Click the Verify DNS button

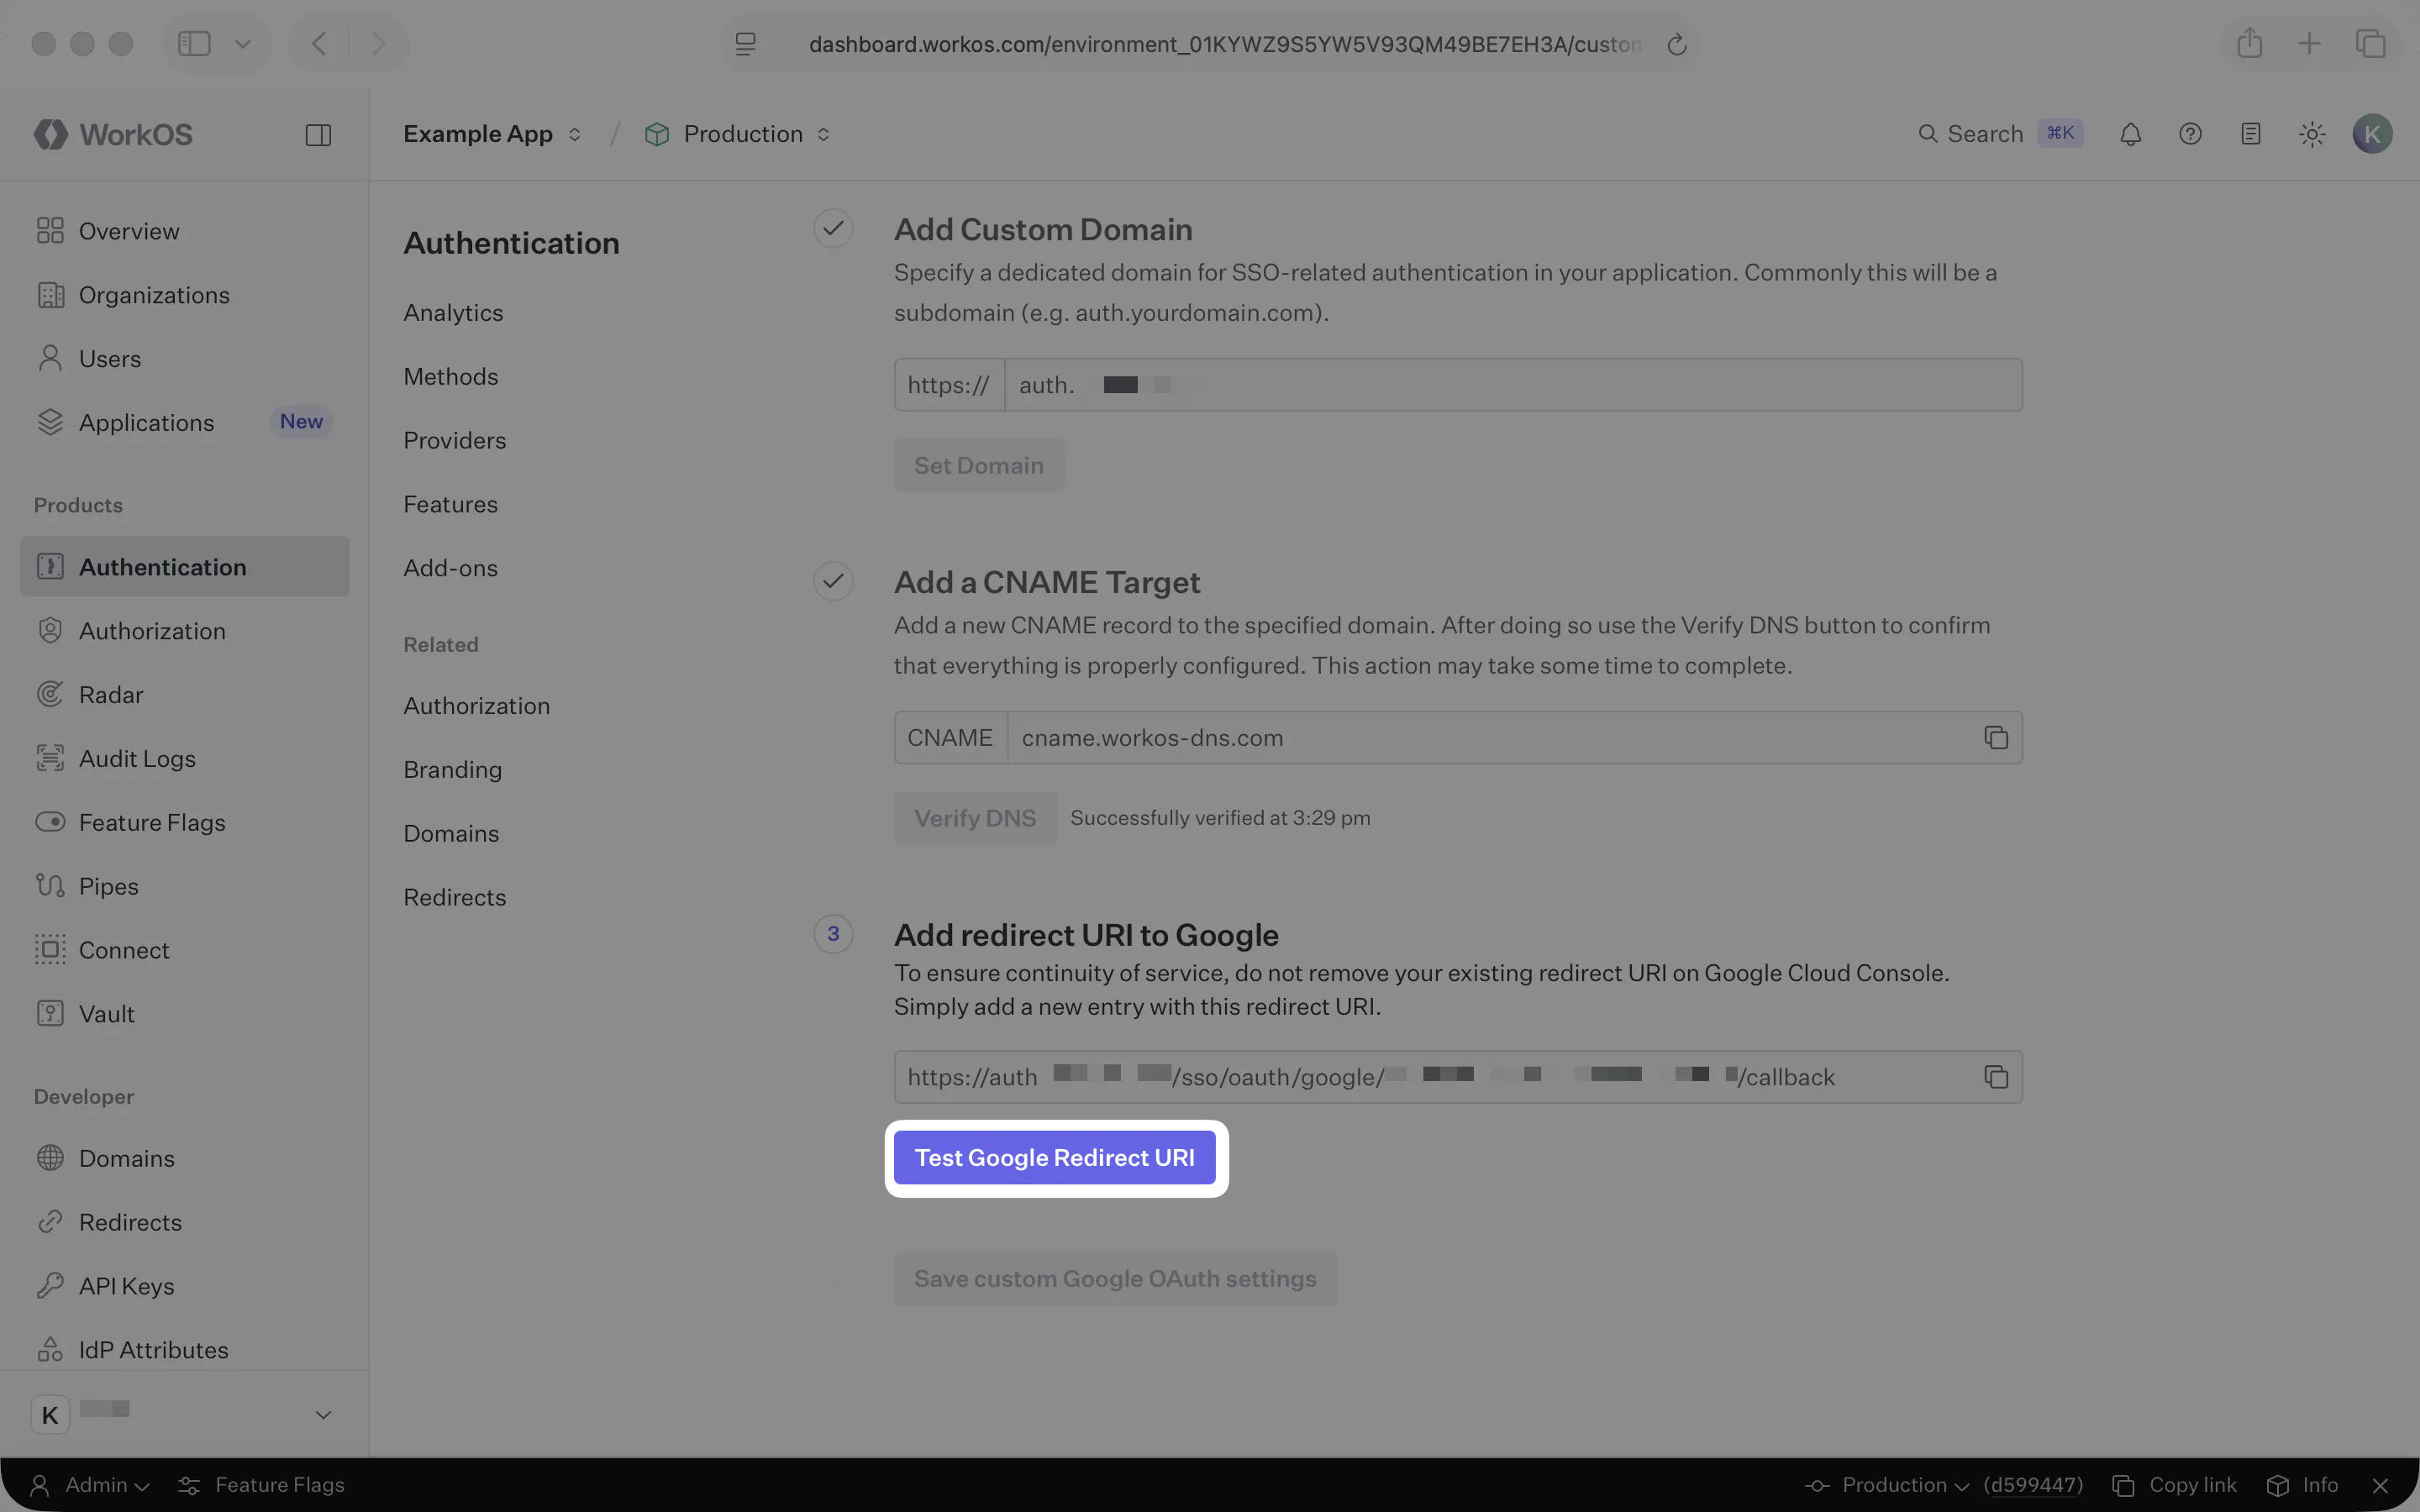pyautogui.click(x=975, y=818)
